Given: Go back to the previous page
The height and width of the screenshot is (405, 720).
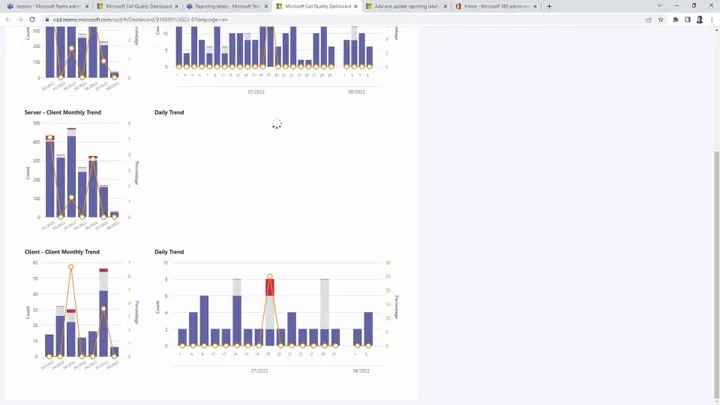Looking at the screenshot, I should click(x=8, y=20).
